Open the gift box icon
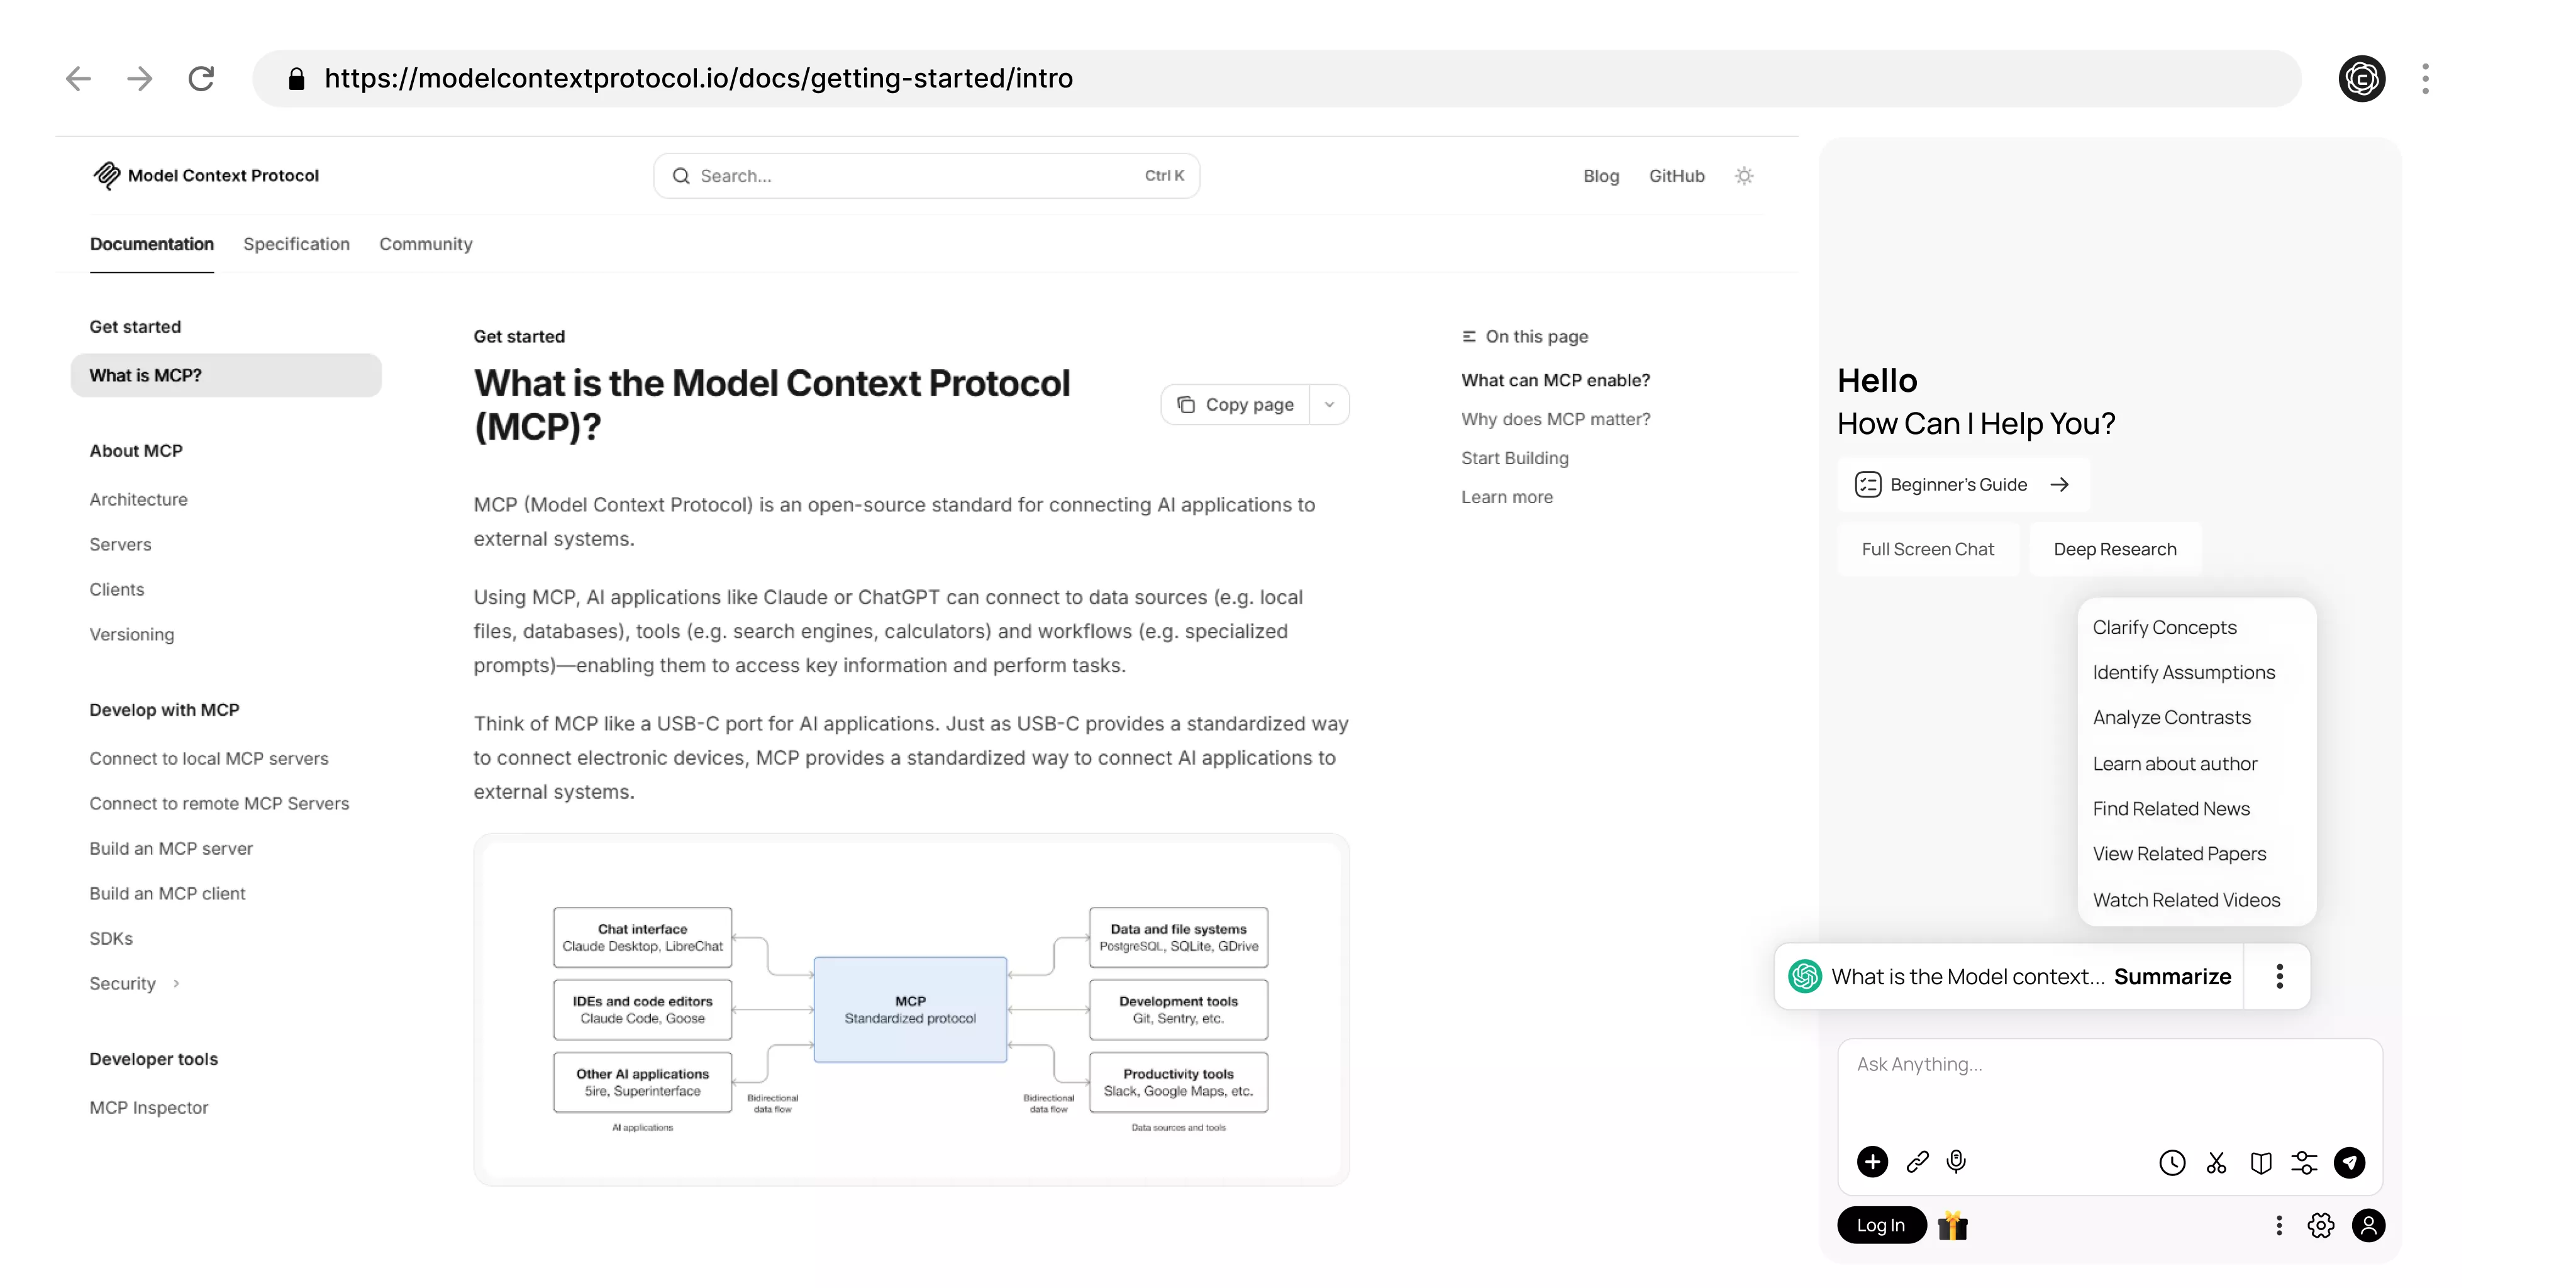The height and width of the screenshot is (1288, 2576). click(x=1952, y=1226)
